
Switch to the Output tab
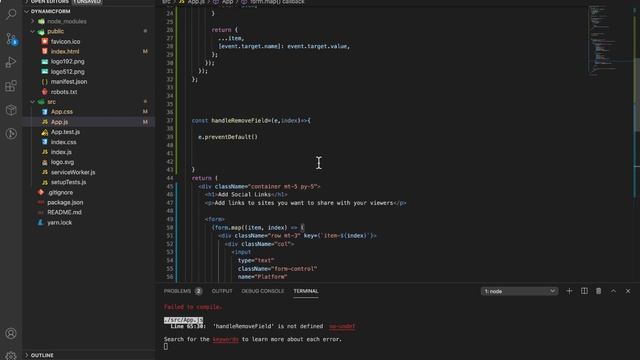pyautogui.click(x=222, y=291)
